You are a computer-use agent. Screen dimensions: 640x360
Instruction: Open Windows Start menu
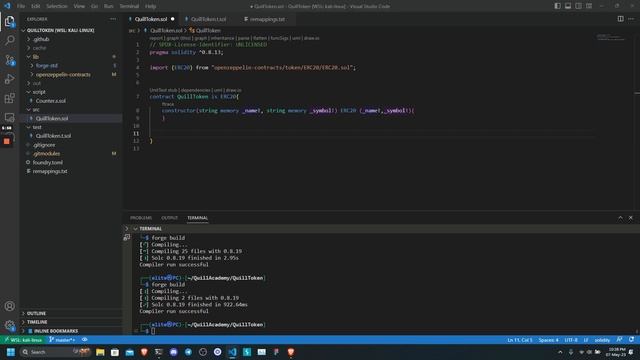pyautogui.click(x=11, y=352)
